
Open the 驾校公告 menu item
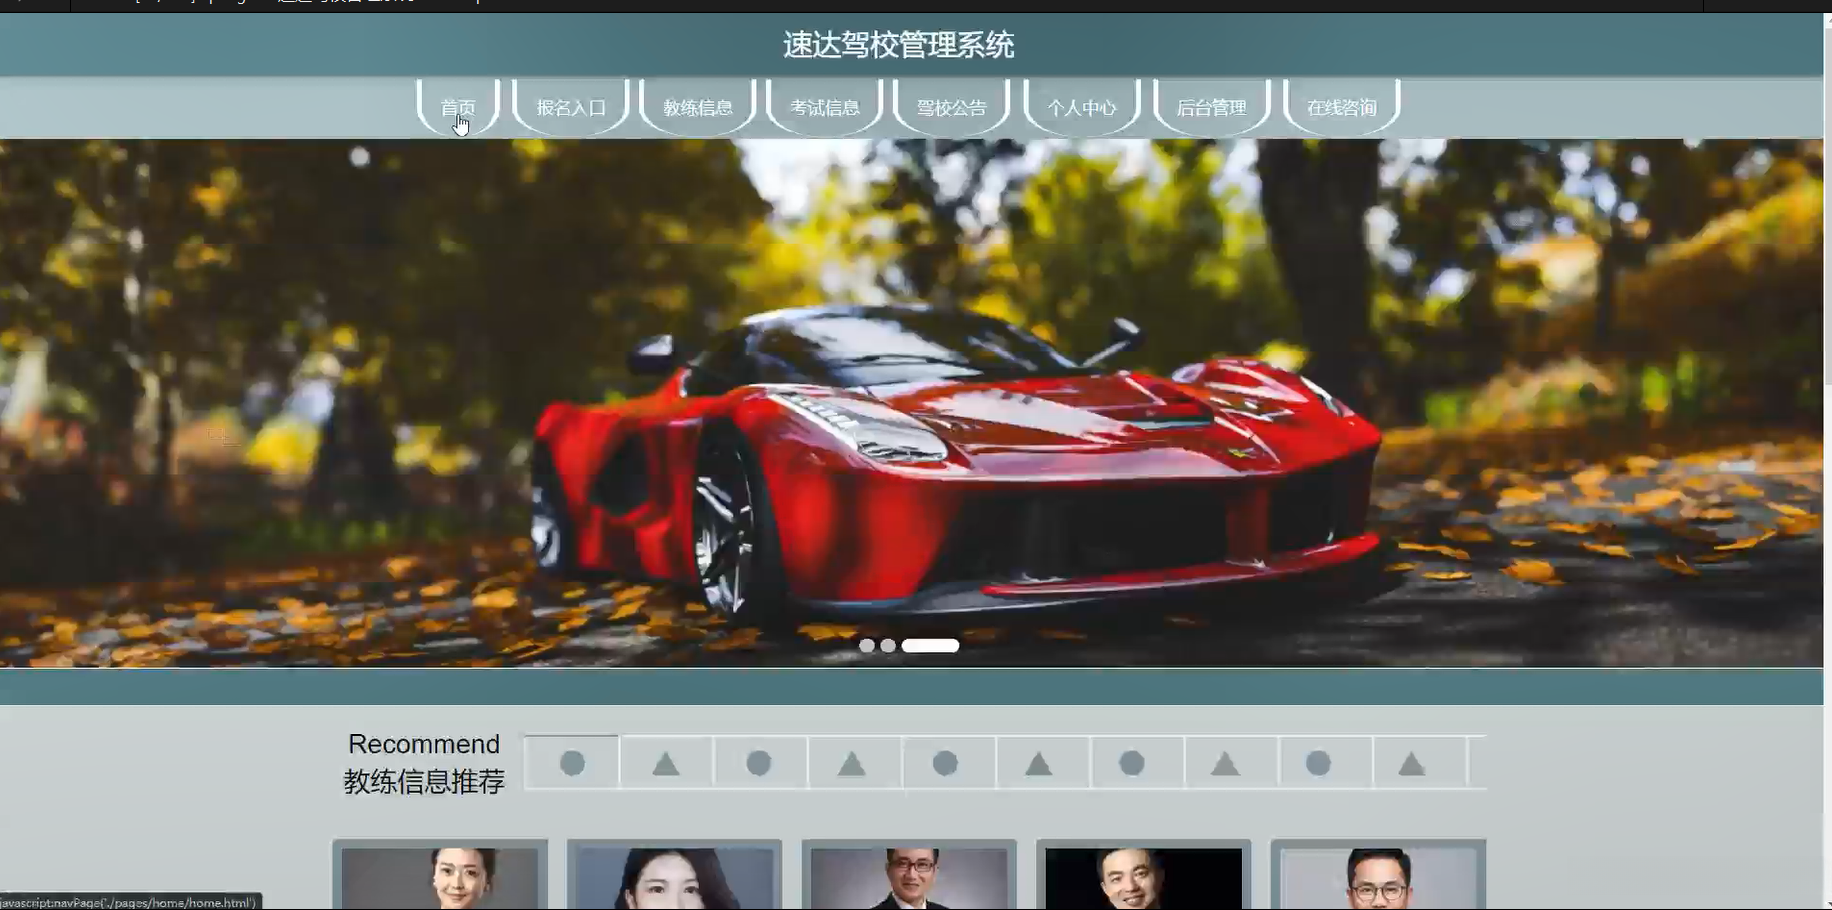952,107
